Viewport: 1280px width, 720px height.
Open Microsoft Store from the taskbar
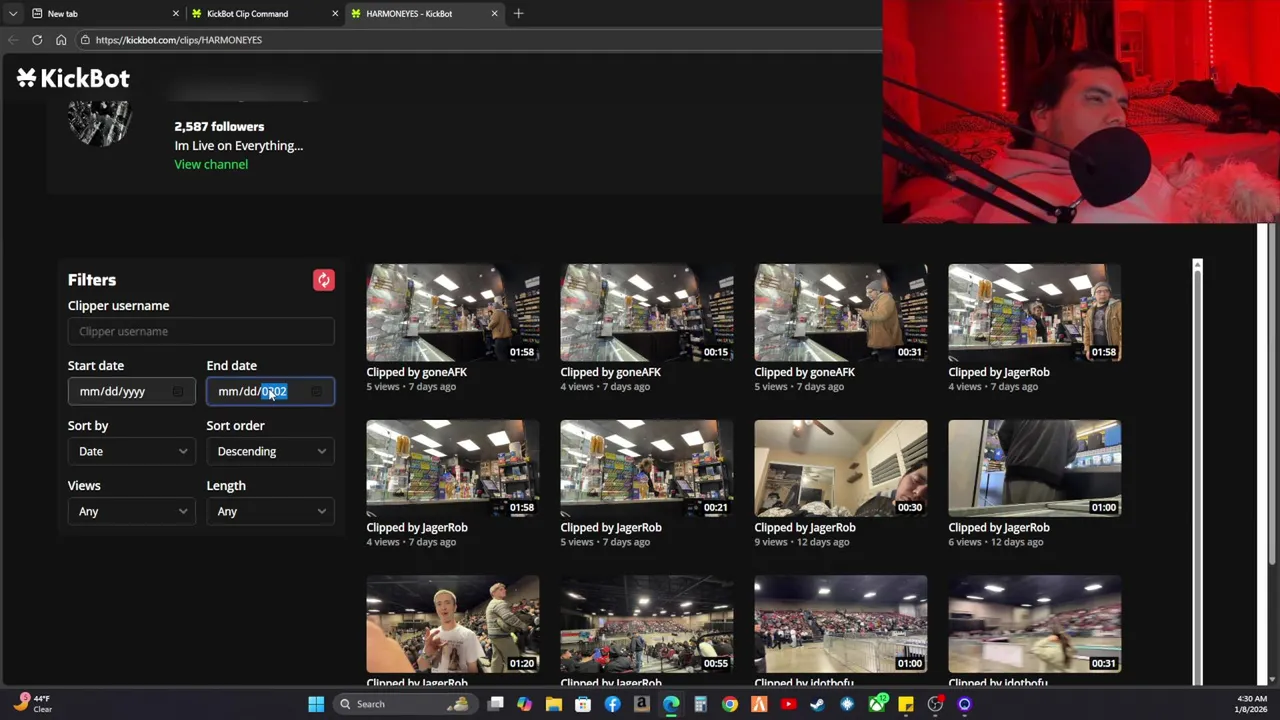583,704
